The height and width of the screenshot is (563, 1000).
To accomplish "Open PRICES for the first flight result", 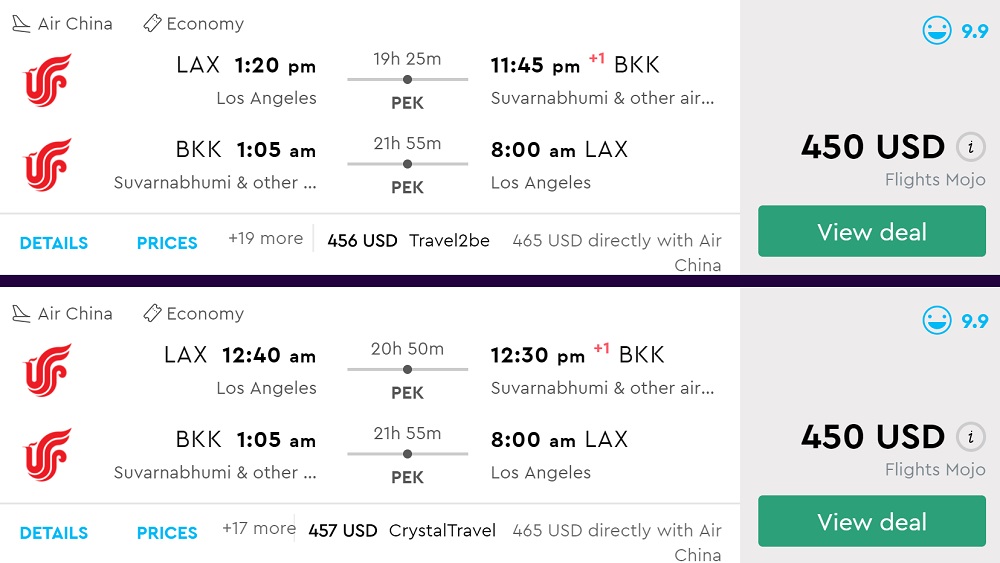I will tap(167, 243).
